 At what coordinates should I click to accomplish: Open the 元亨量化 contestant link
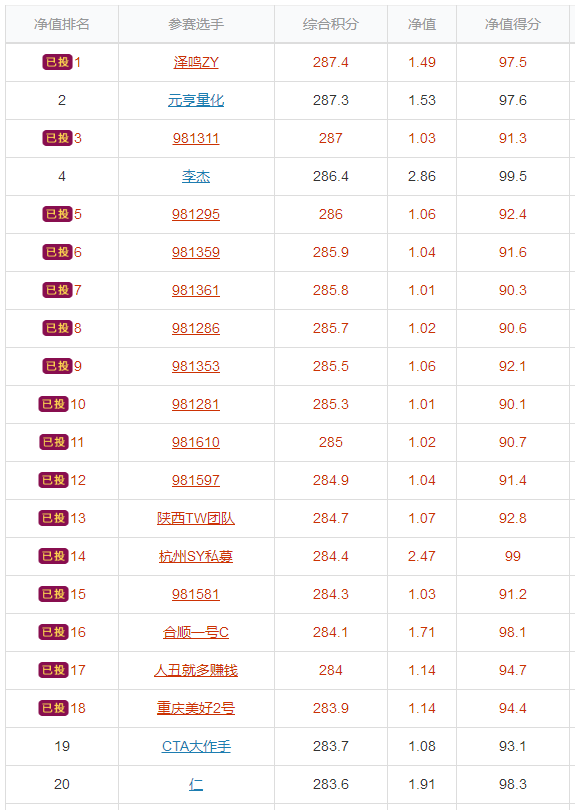coord(196,100)
